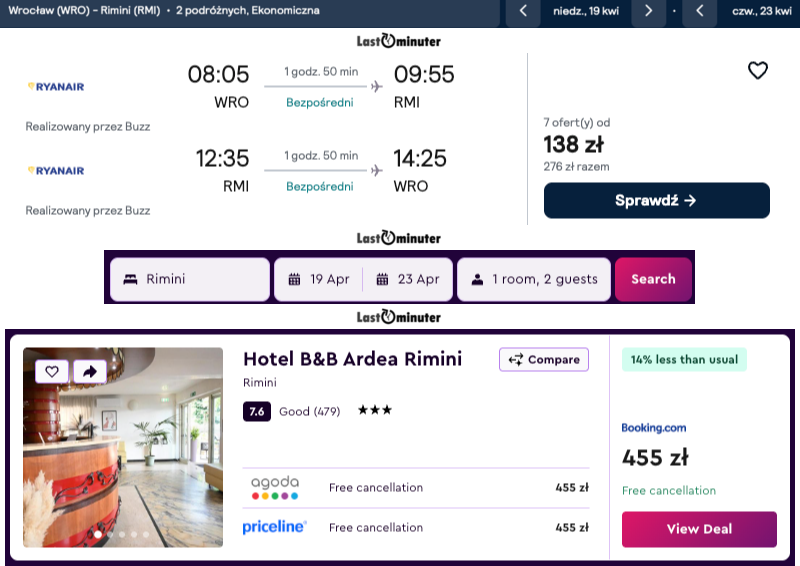
Task: Save the Ryanair flight with the heart icon
Action: [758, 70]
